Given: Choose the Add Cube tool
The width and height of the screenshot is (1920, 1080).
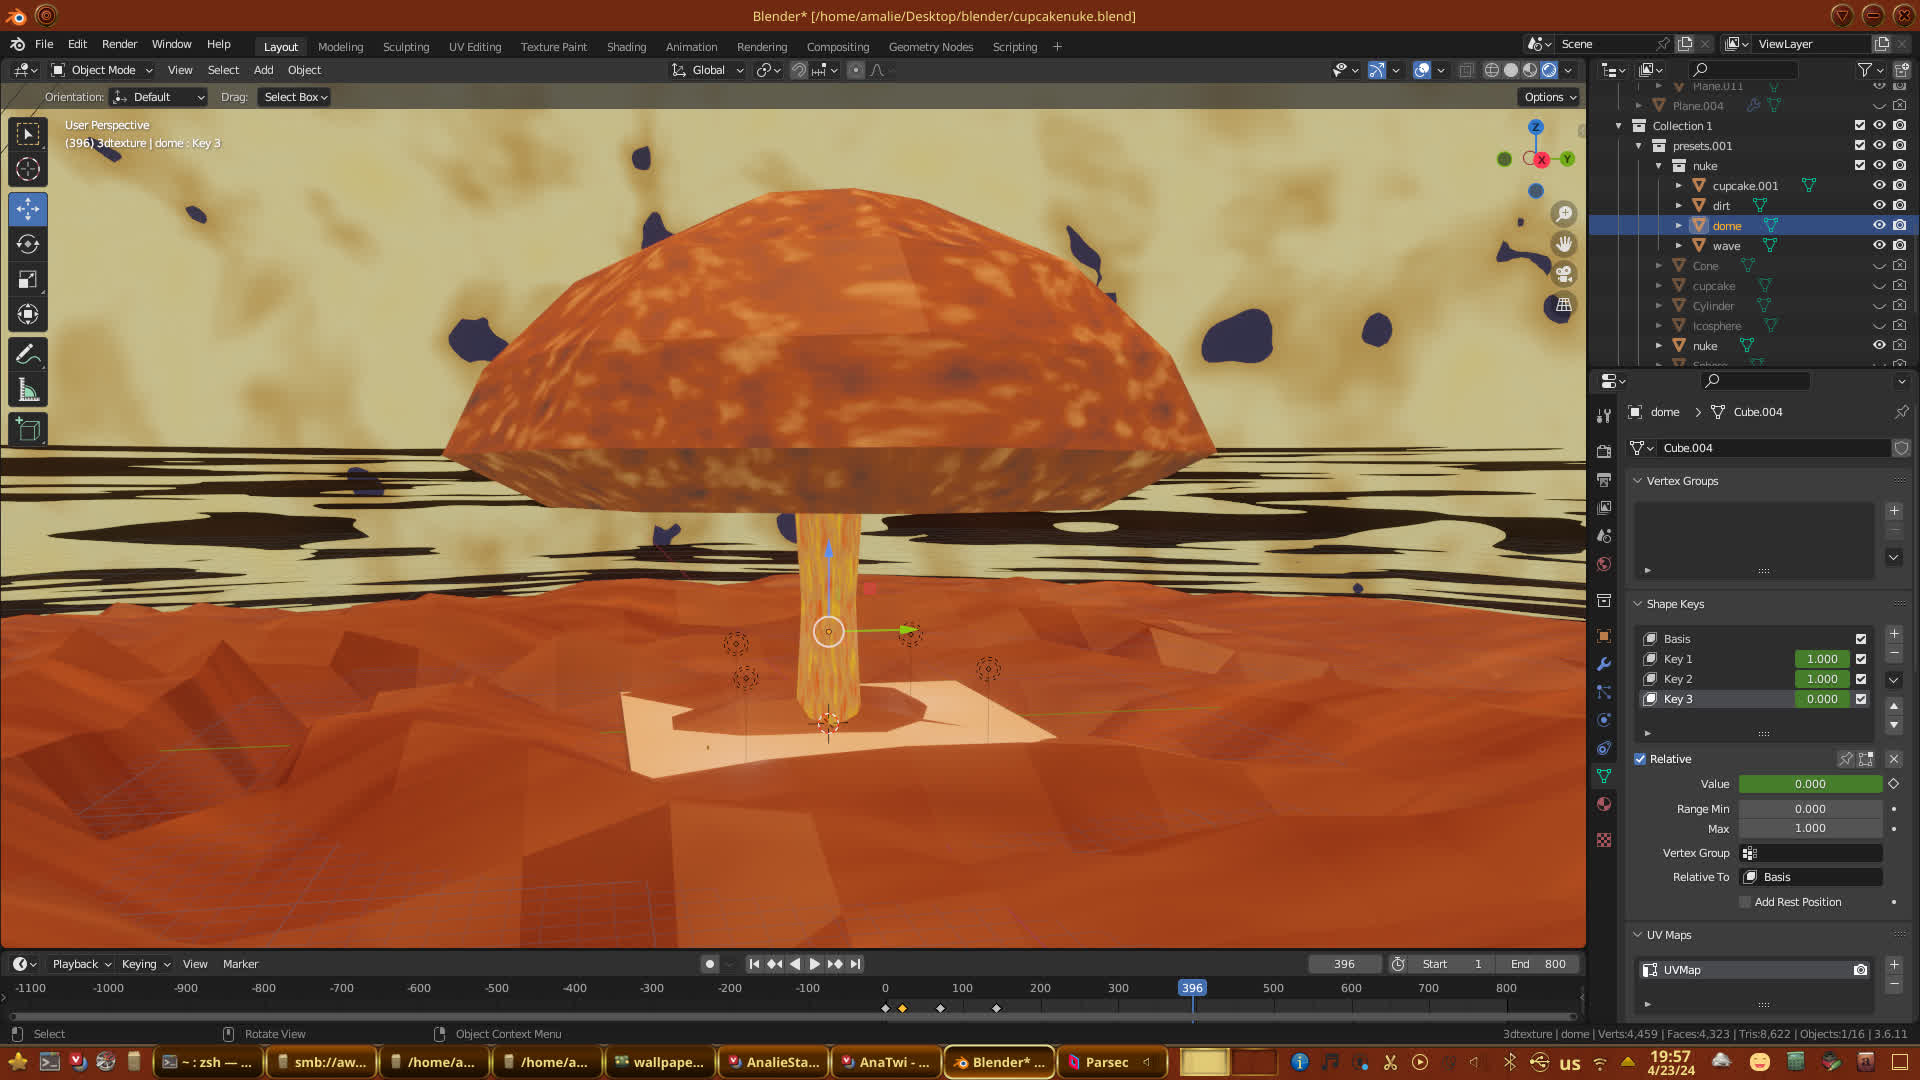Looking at the screenshot, I should [28, 430].
